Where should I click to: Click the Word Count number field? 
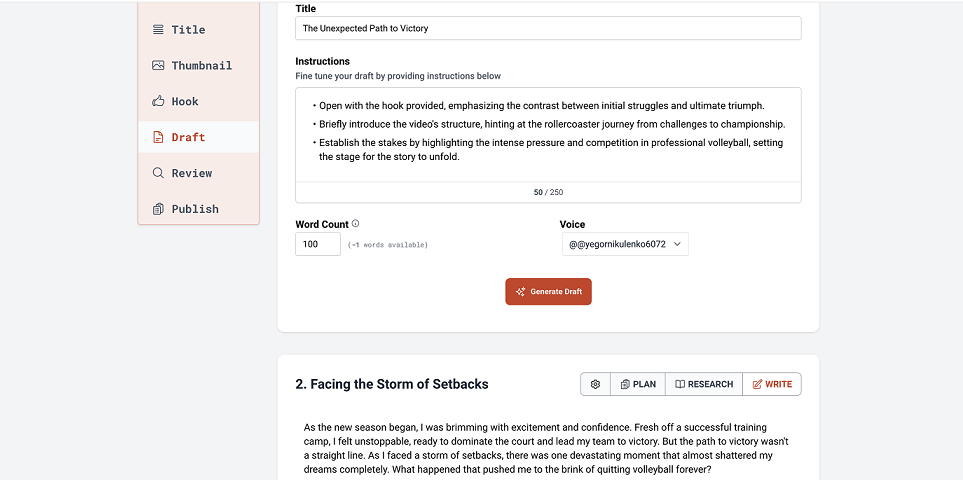318,245
